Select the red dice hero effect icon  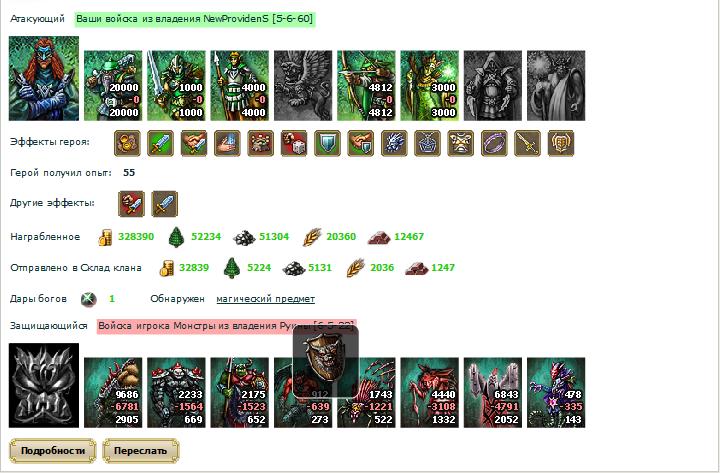tap(294, 143)
